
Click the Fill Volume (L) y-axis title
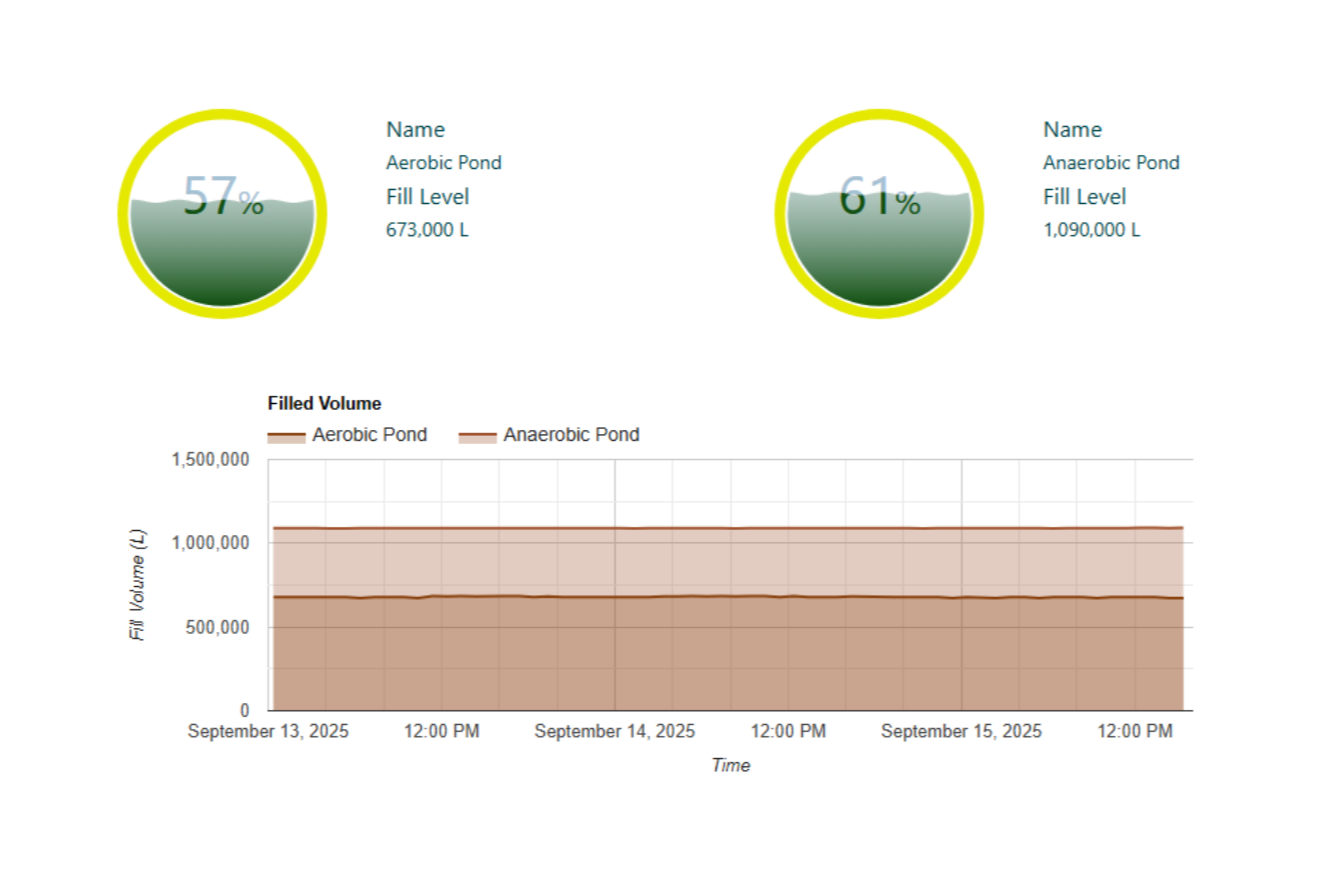point(137,585)
